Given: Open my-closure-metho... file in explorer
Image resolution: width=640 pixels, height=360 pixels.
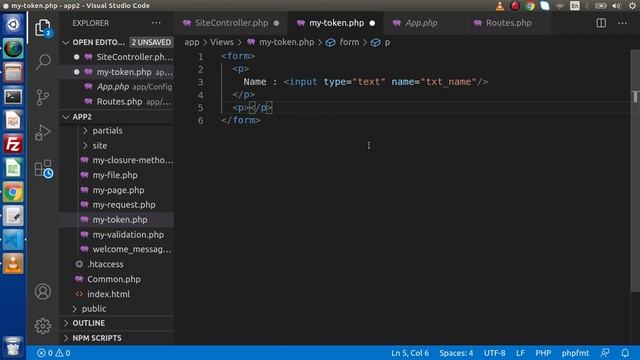Looking at the screenshot, I should (x=133, y=160).
